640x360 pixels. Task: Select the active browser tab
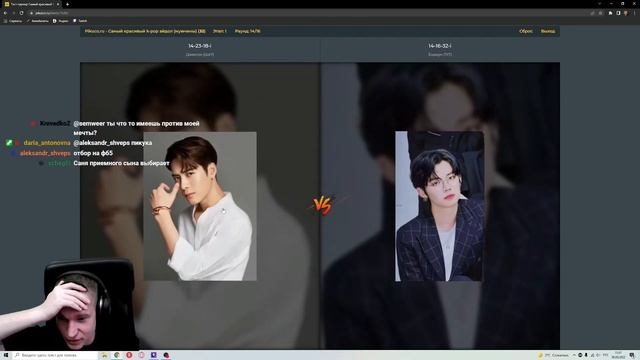(32, 4)
